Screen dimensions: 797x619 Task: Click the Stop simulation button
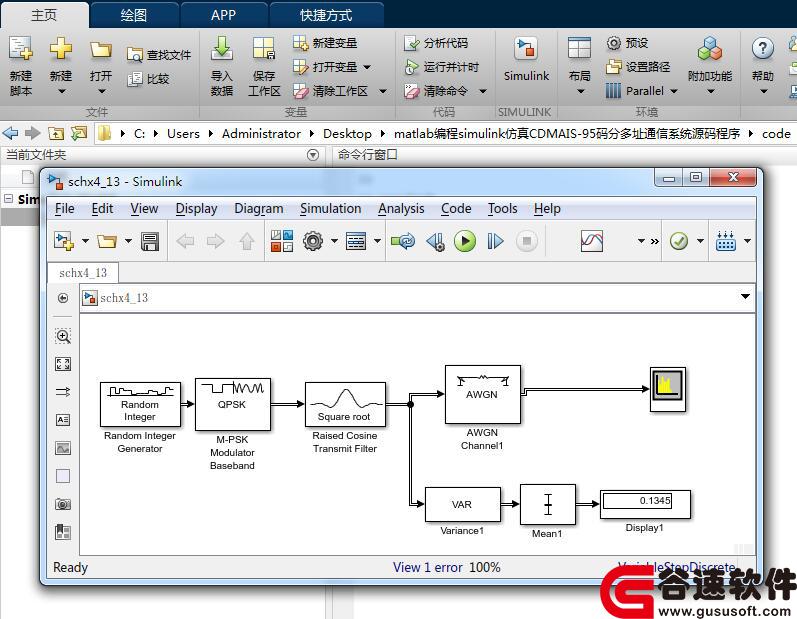[x=527, y=241]
